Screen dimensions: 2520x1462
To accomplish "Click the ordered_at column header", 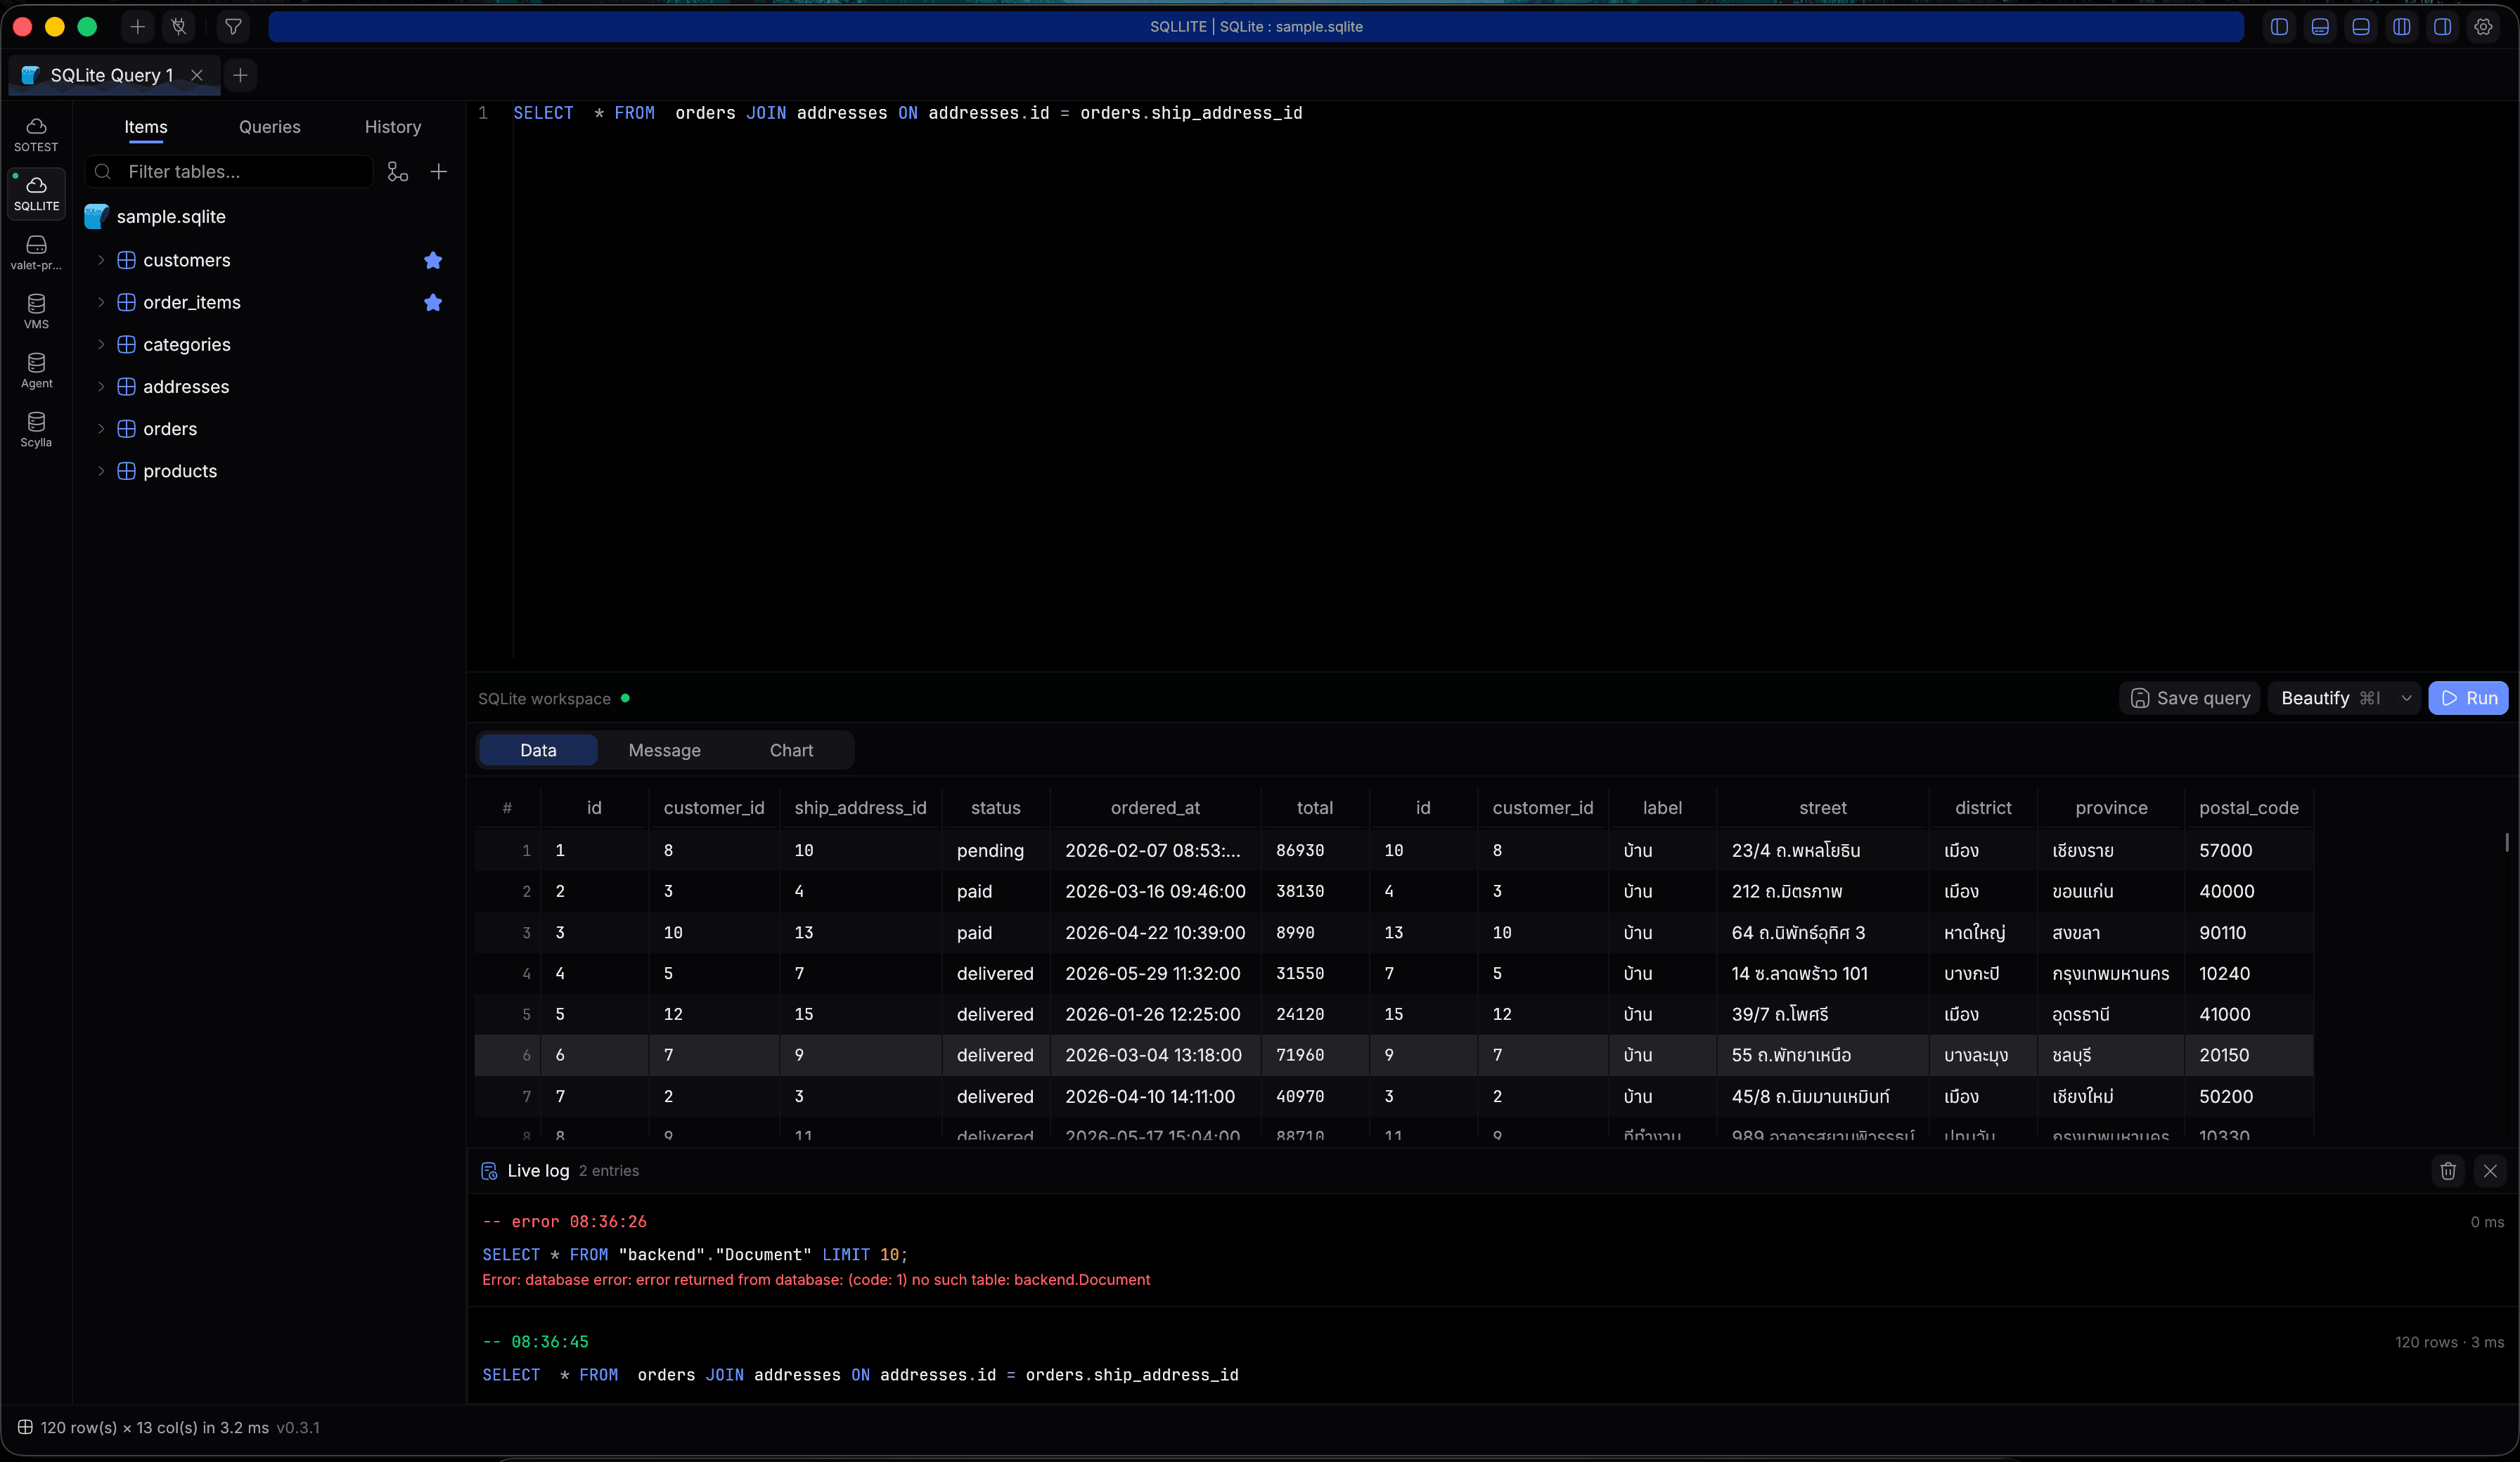I will pos(1155,808).
